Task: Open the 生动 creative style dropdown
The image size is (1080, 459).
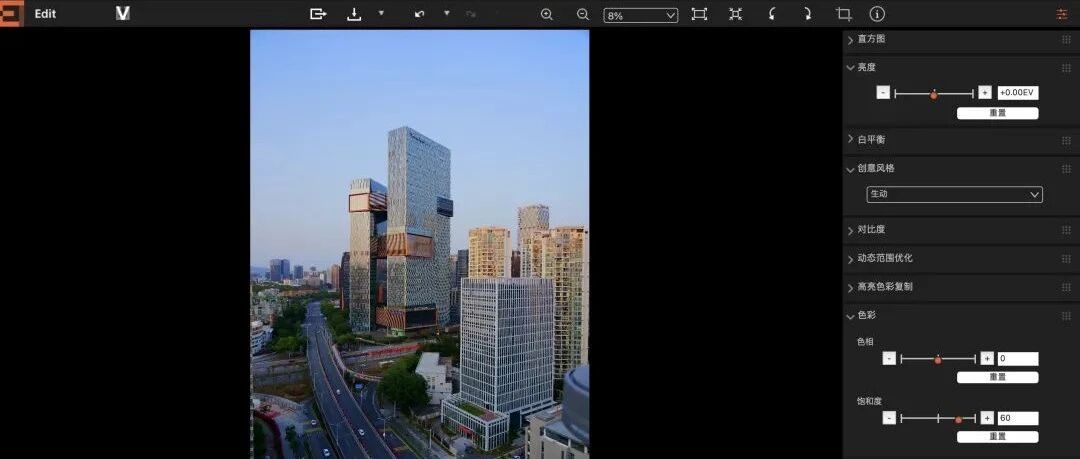Action: [954, 194]
